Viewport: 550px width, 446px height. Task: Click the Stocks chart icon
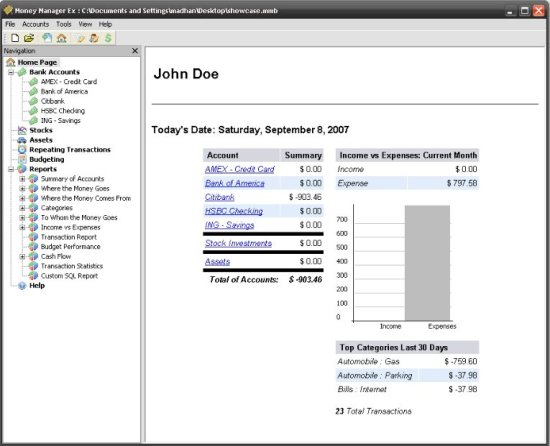pos(22,130)
